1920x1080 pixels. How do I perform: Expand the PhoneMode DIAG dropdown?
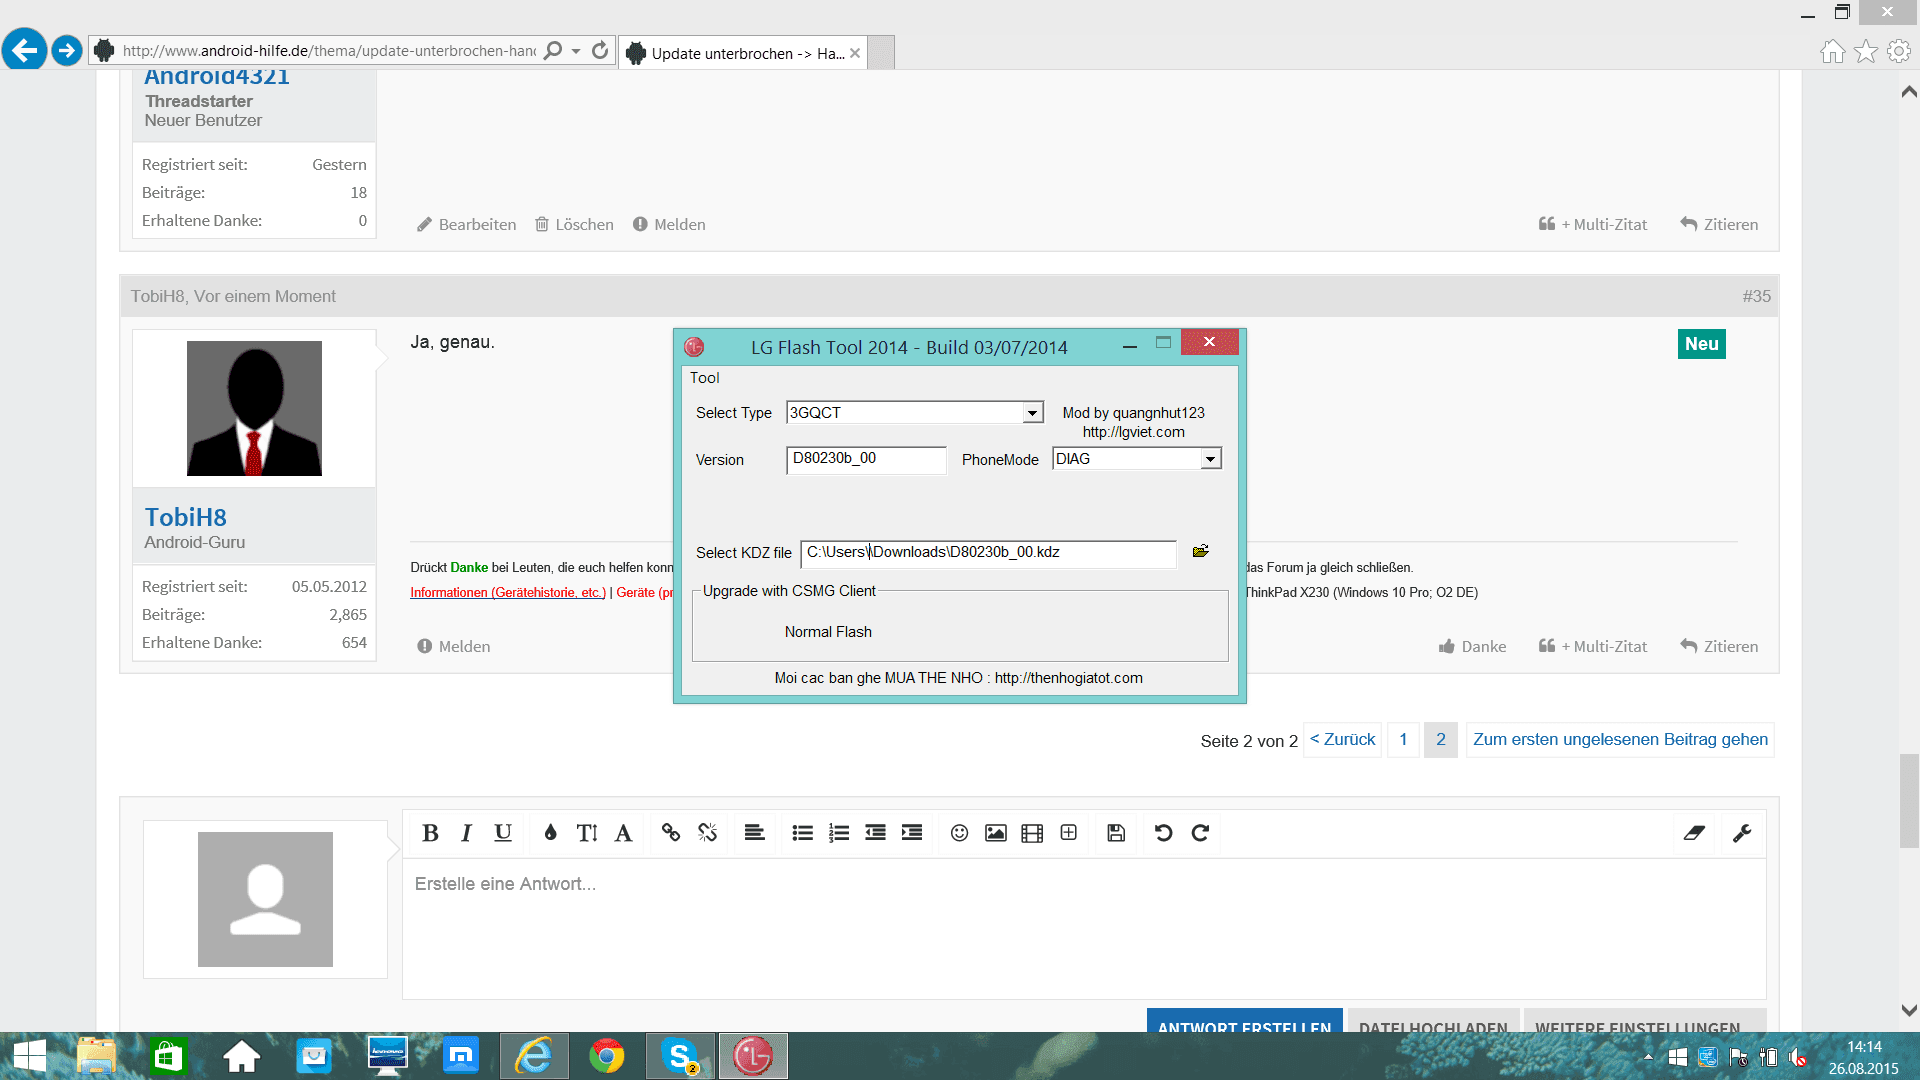coord(1210,459)
